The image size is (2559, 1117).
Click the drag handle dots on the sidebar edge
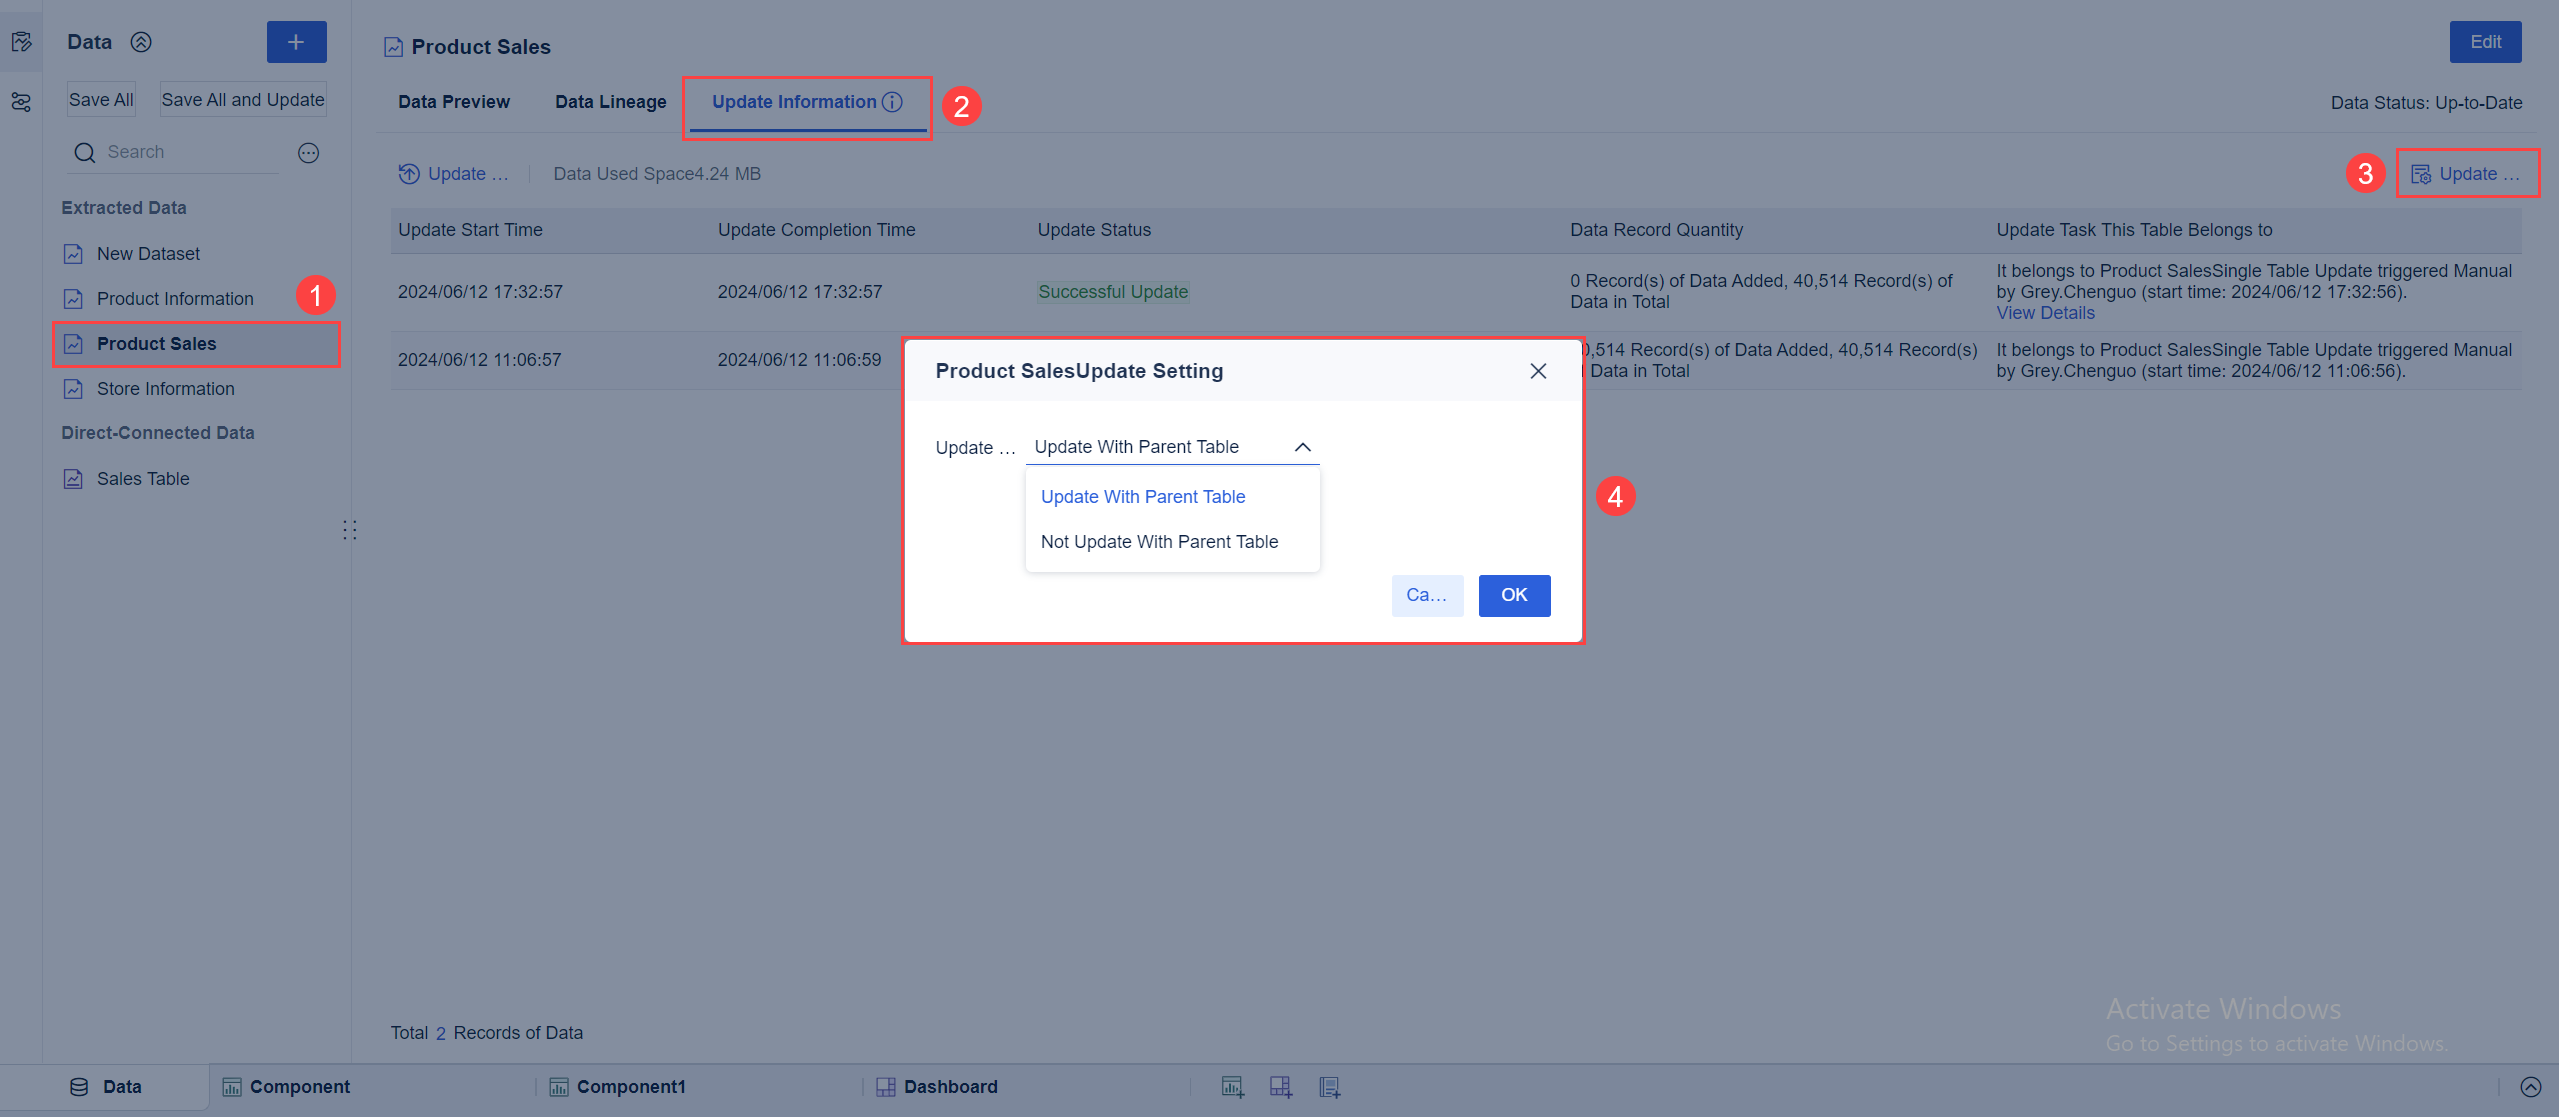349,530
